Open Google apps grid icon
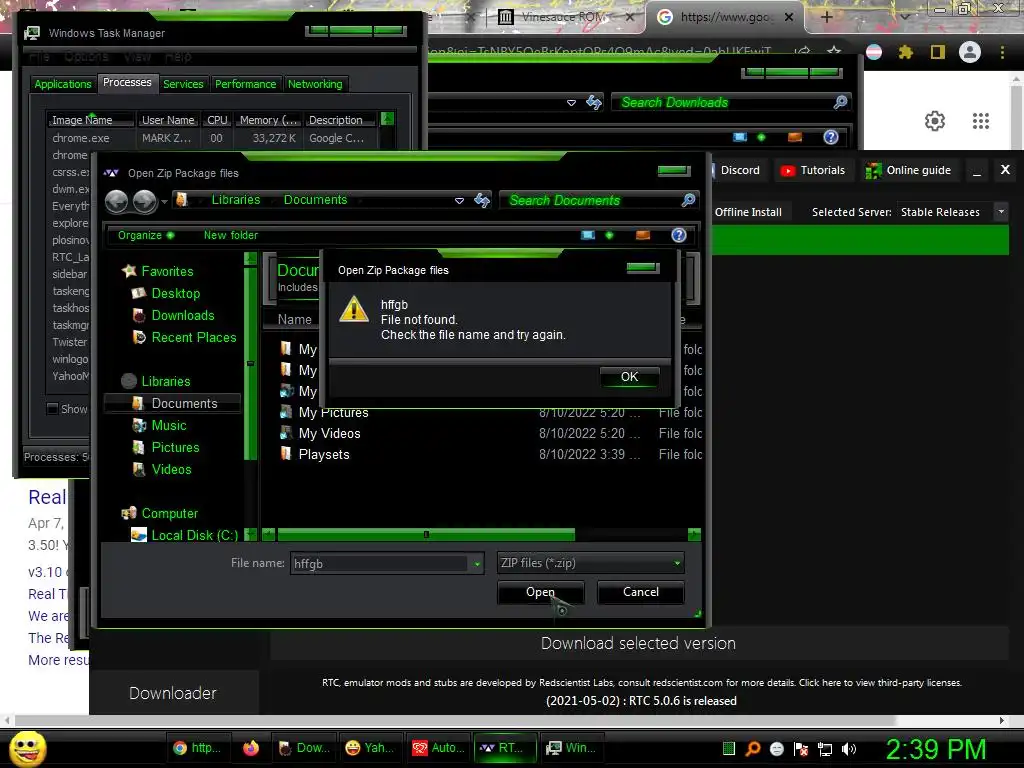Image resolution: width=1024 pixels, height=768 pixels. (980, 121)
